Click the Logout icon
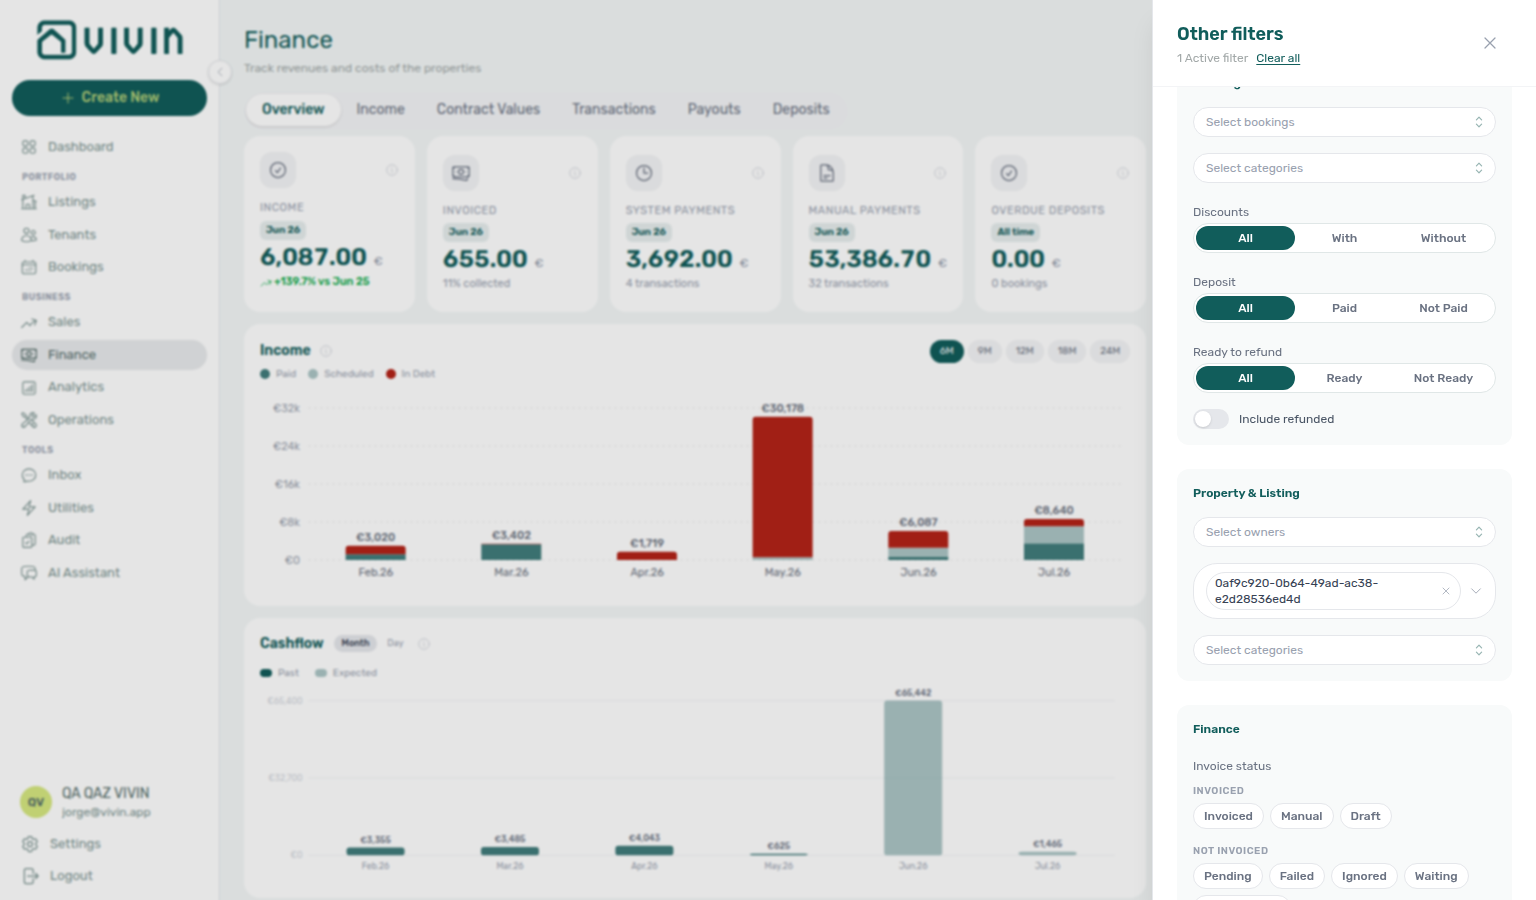The width and height of the screenshot is (1536, 900). coord(30,876)
